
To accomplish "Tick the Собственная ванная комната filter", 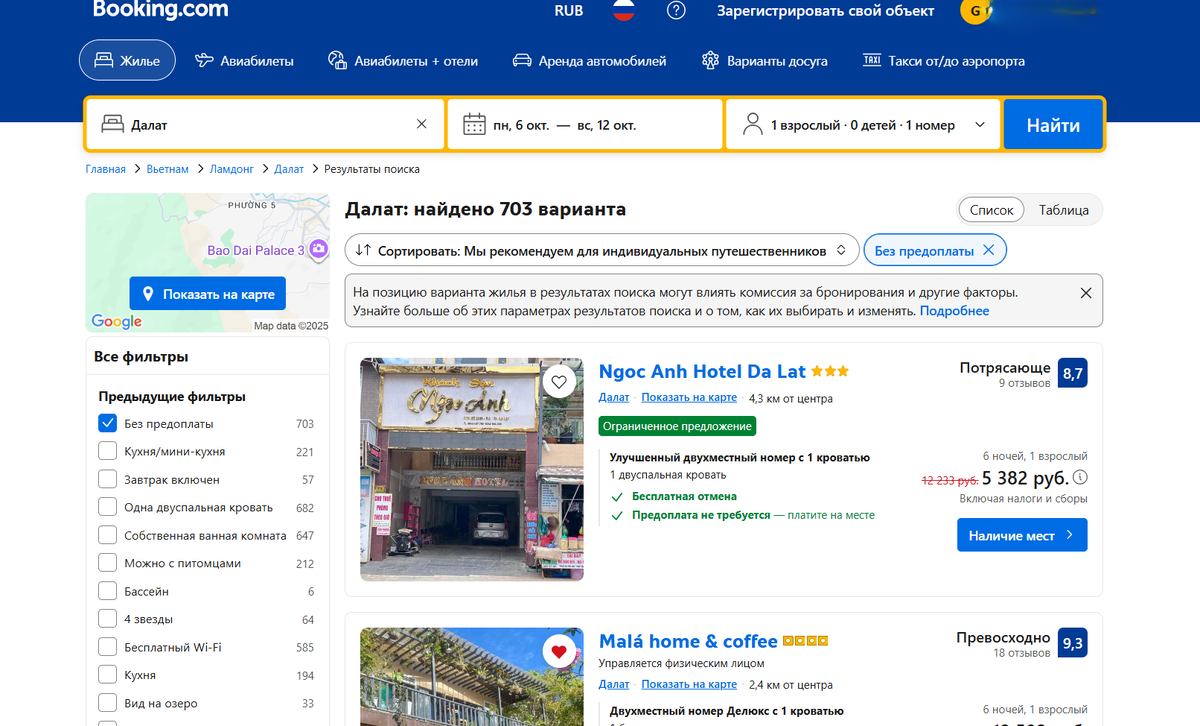I will coord(108,535).
